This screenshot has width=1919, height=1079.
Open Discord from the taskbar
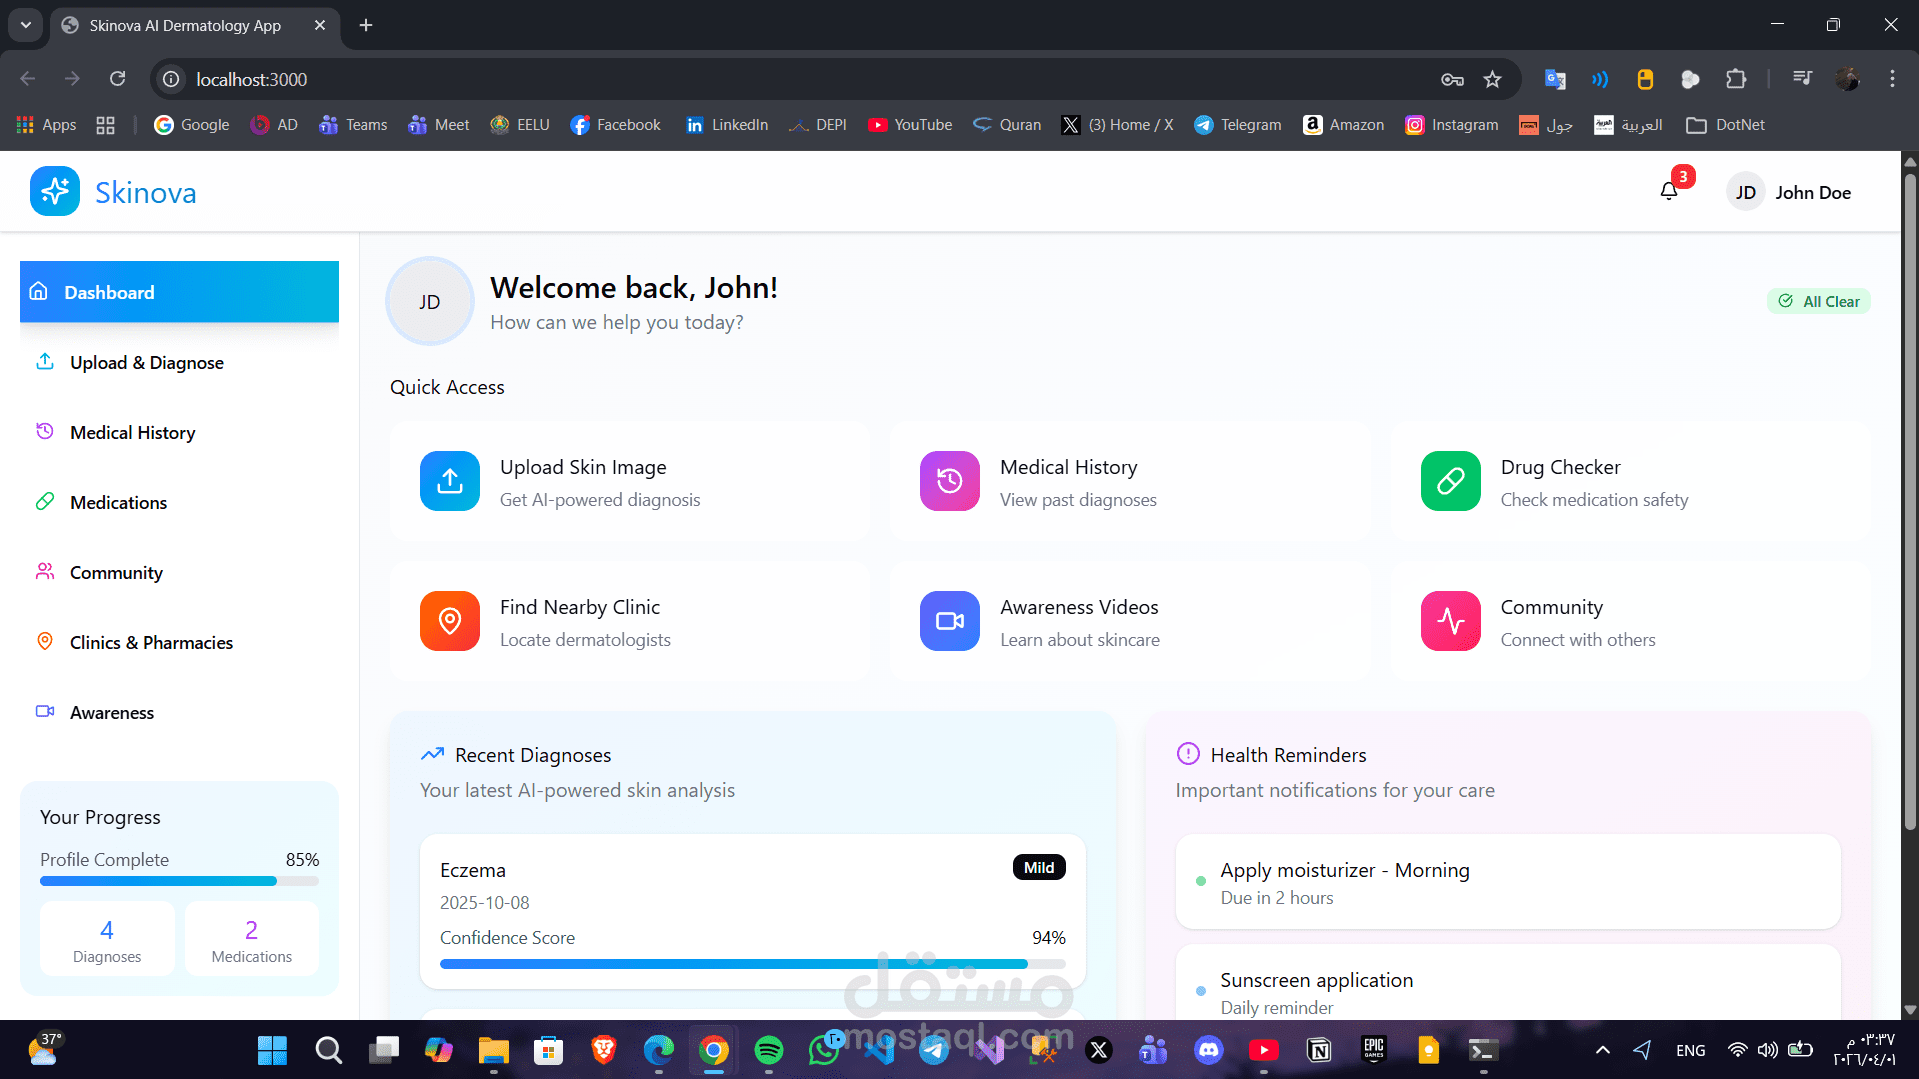(1209, 1050)
